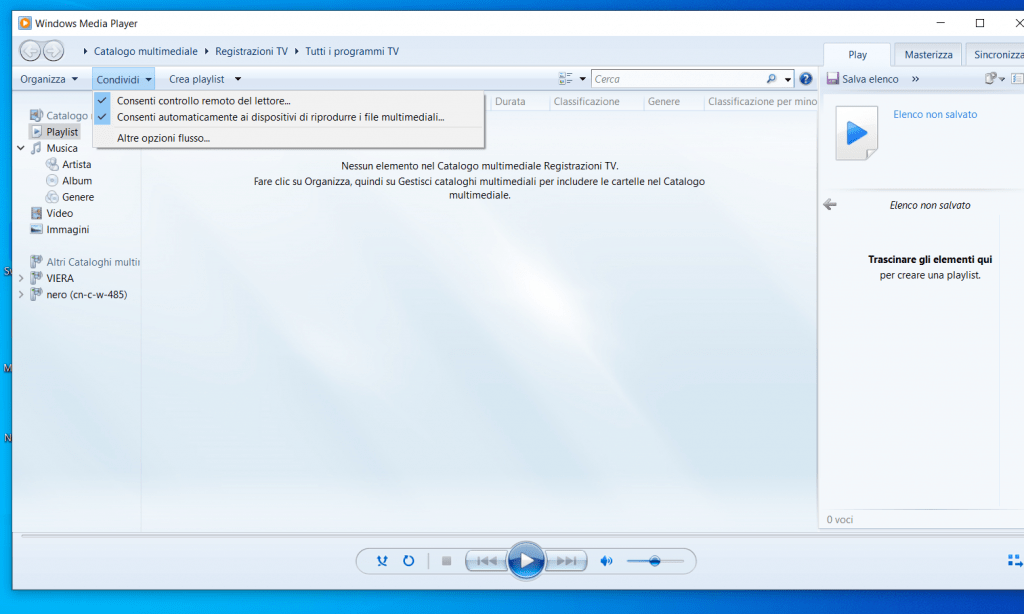Screen dimensions: 1024x614
Task: Focus the Cerca search field
Action: [x=679, y=79]
